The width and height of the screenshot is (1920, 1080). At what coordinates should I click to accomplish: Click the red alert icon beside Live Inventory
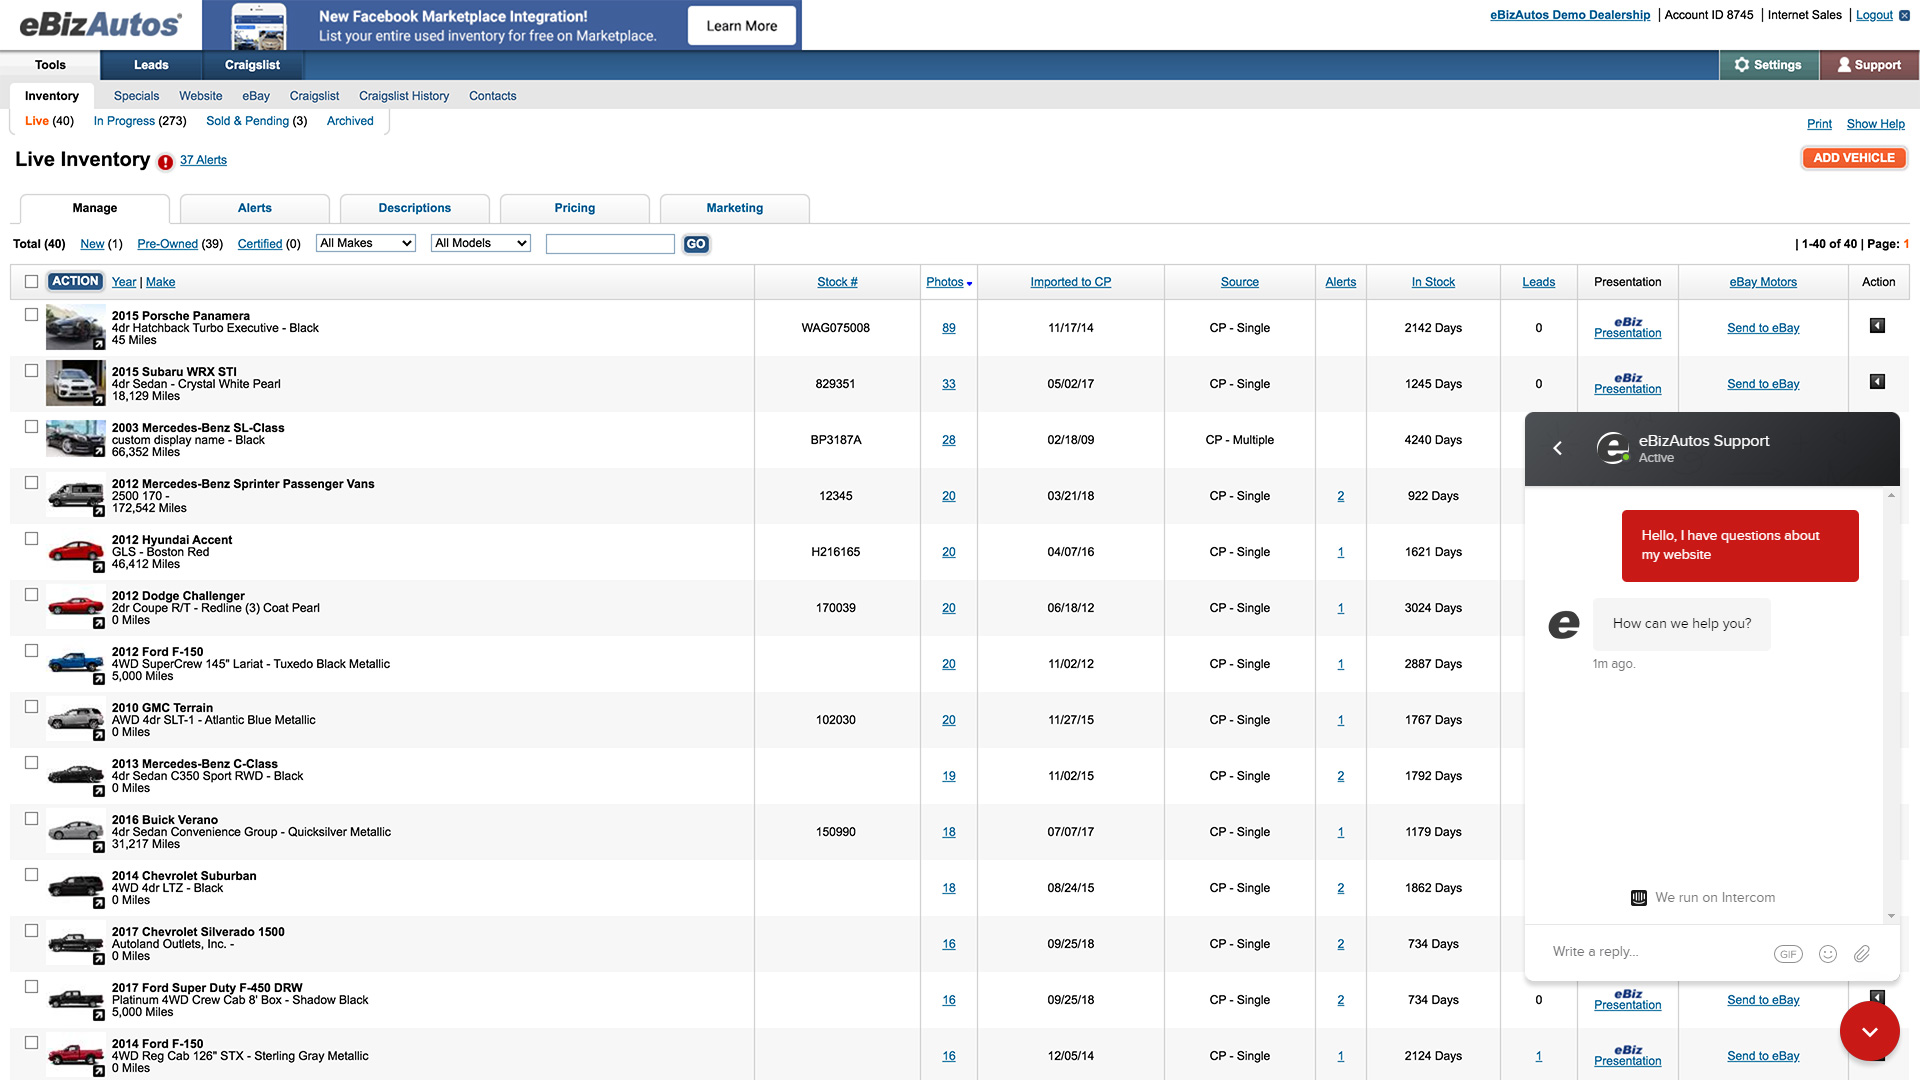click(x=165, y=161)
